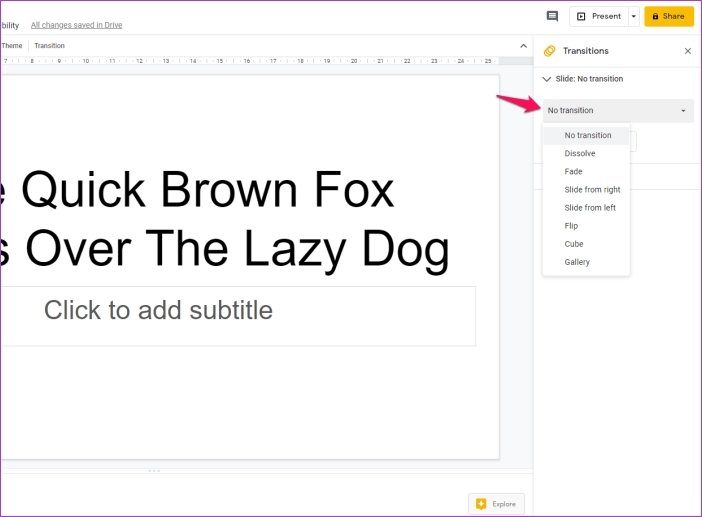
Task: Click the Theme toolbar button
Action: (x=12, y=46)
